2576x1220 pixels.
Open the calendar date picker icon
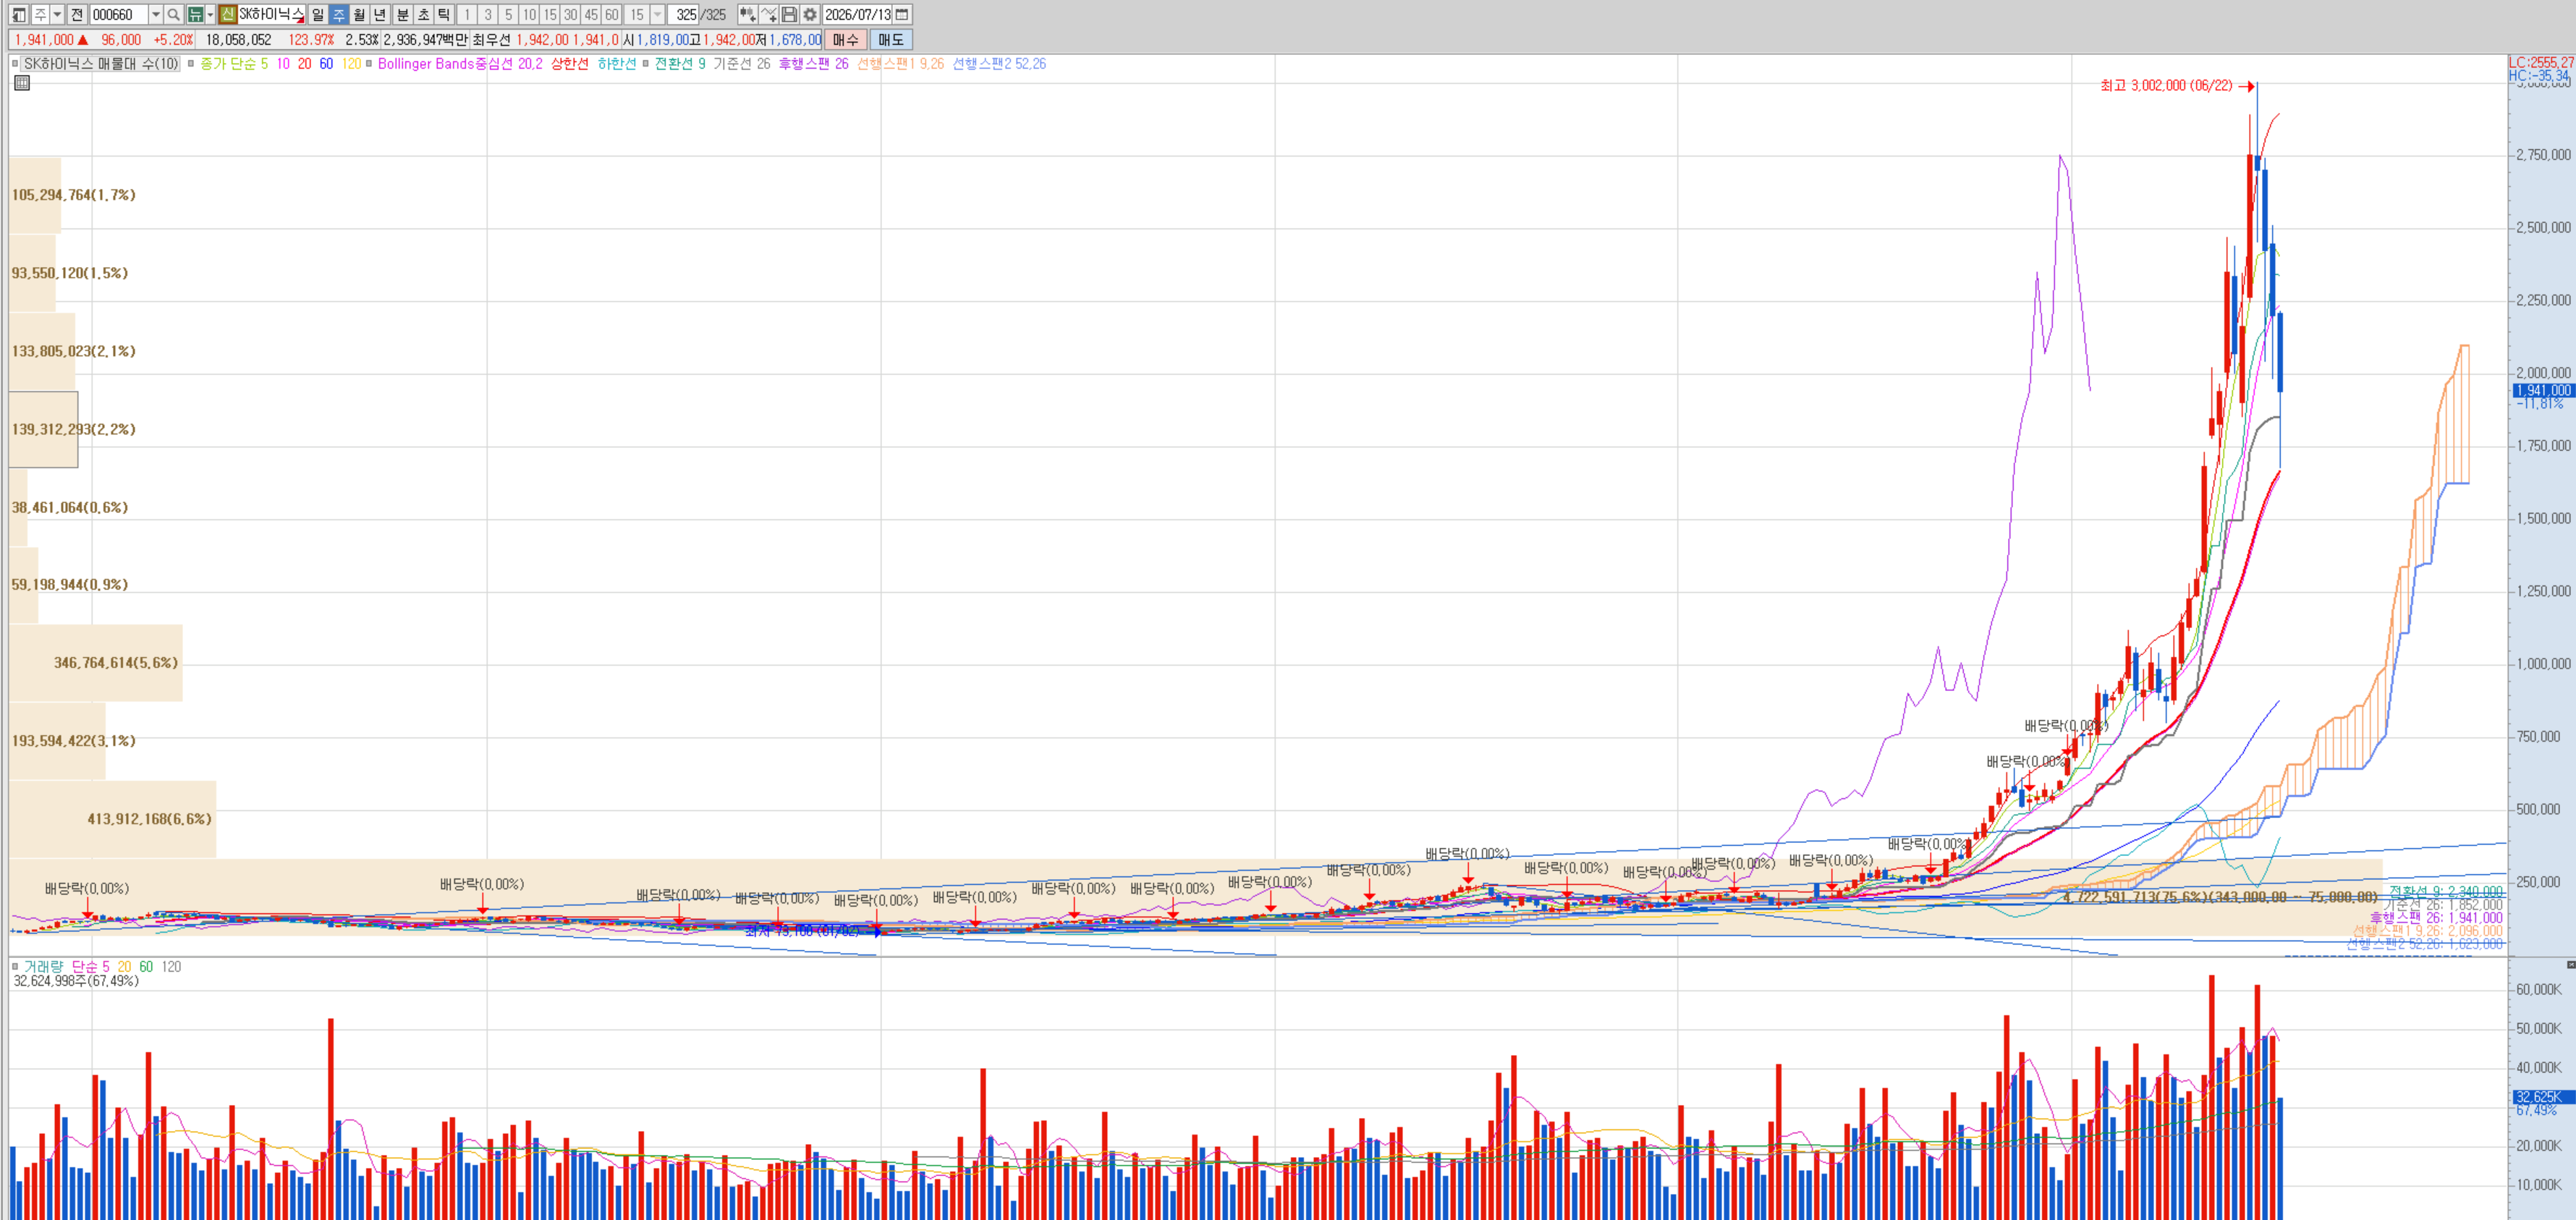[902, 15]
